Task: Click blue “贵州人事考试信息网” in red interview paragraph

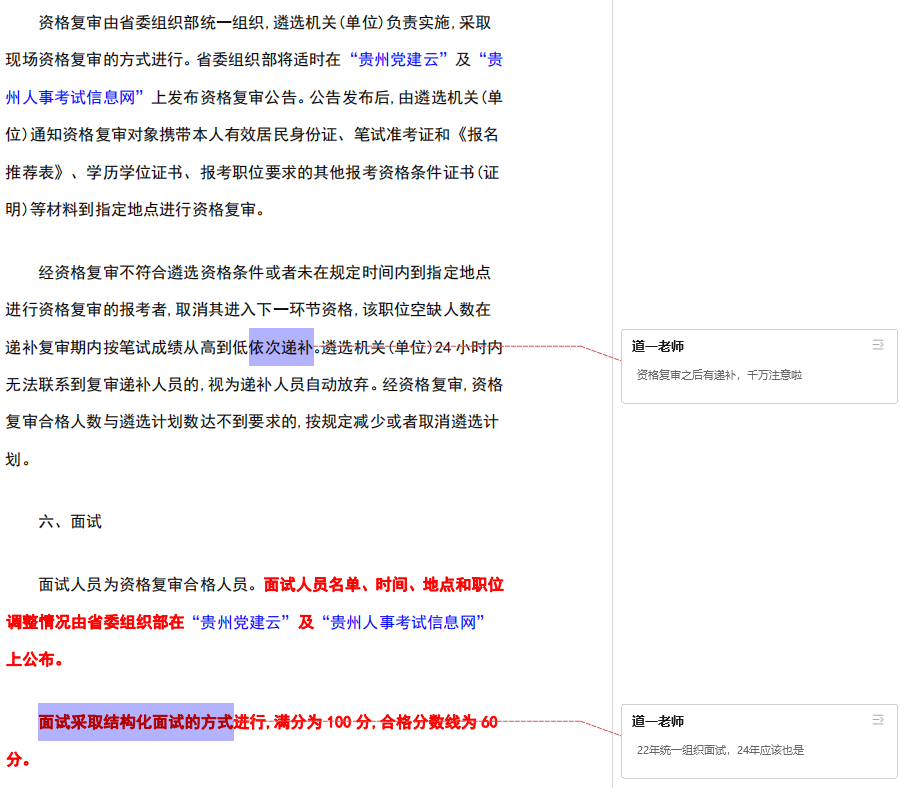Action: tap(402, 622)
